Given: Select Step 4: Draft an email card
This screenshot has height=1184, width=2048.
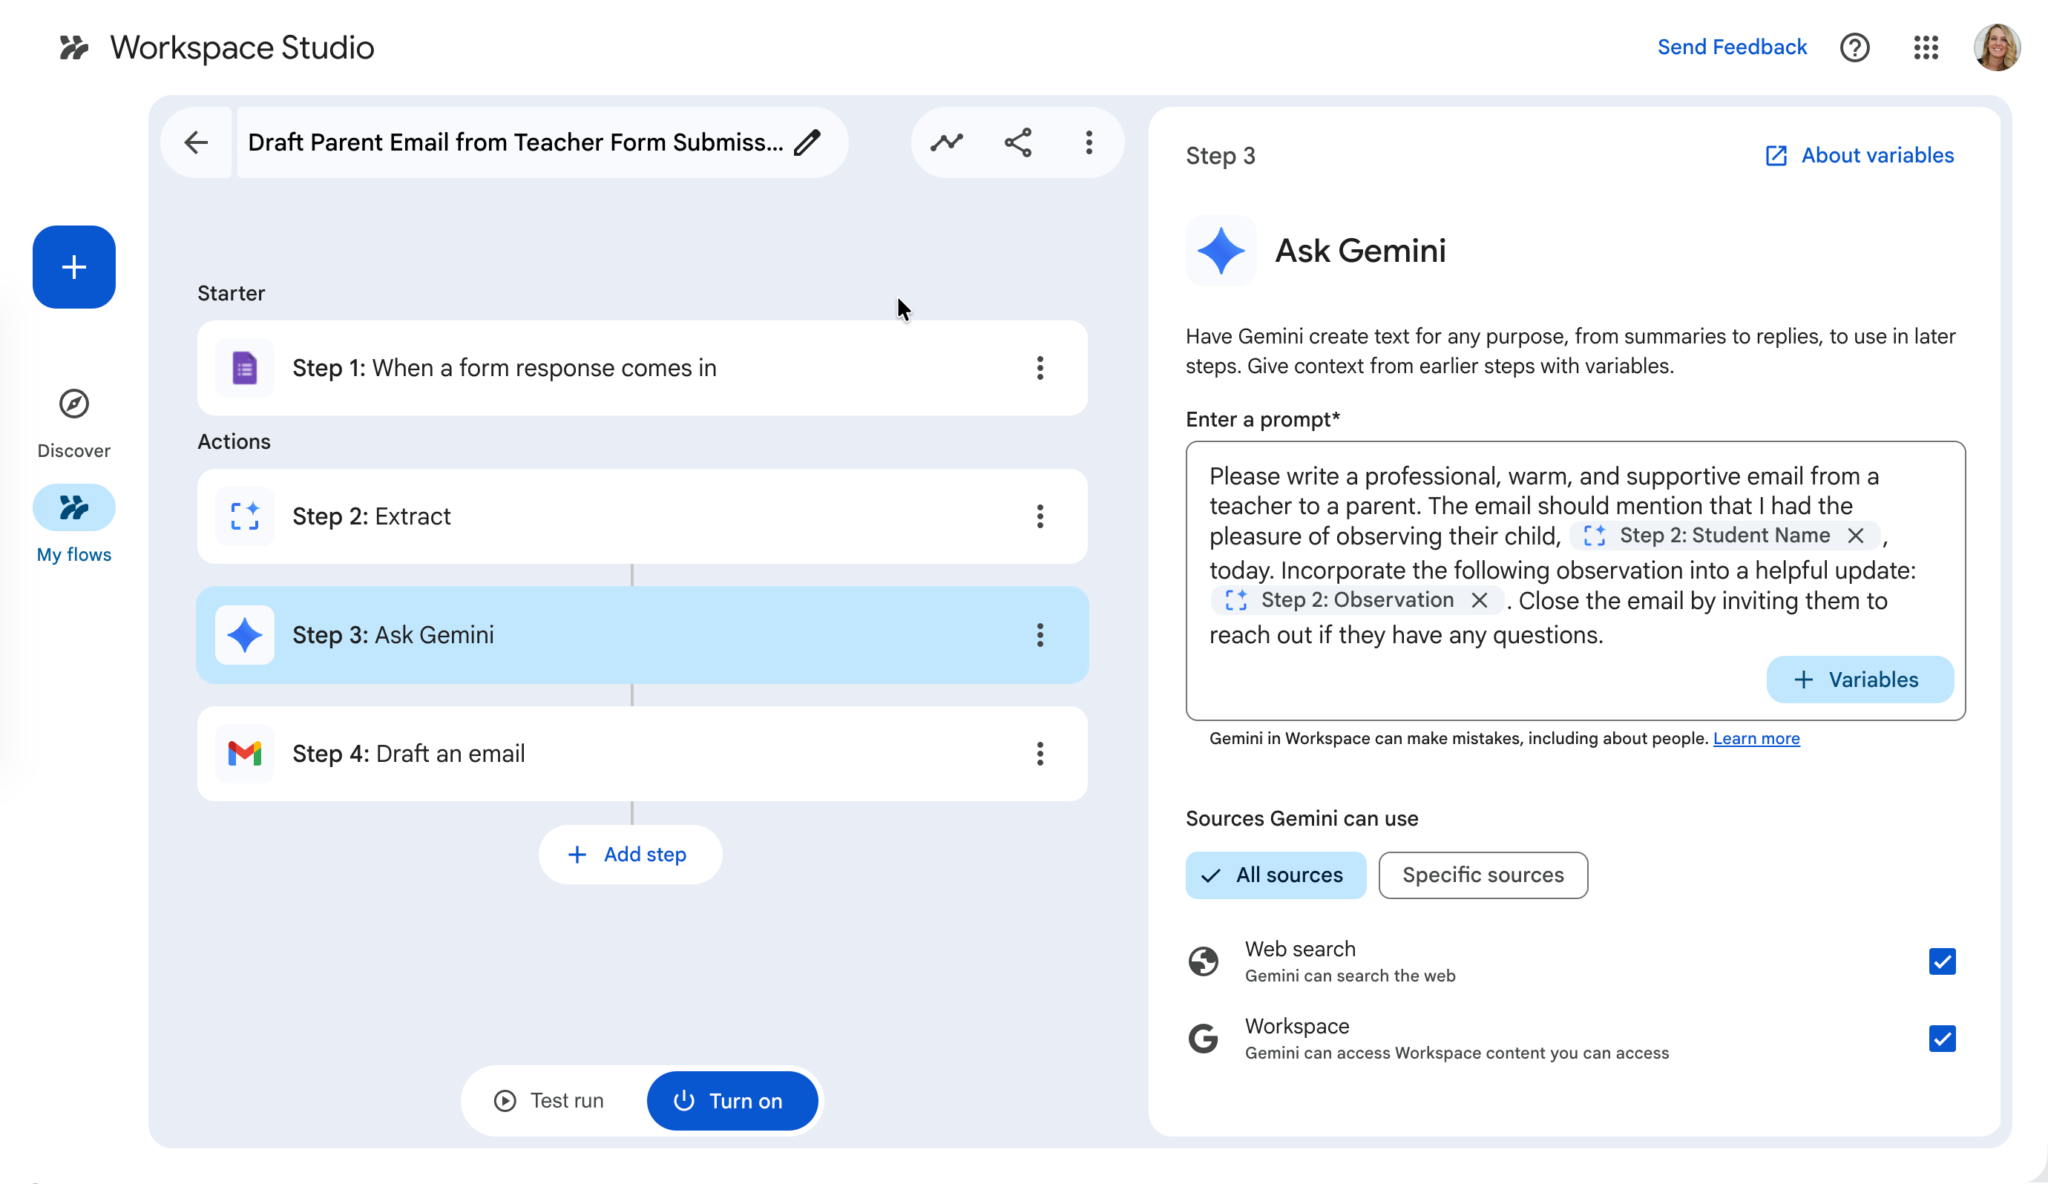Looking at the screenshot, I should 642,754.
